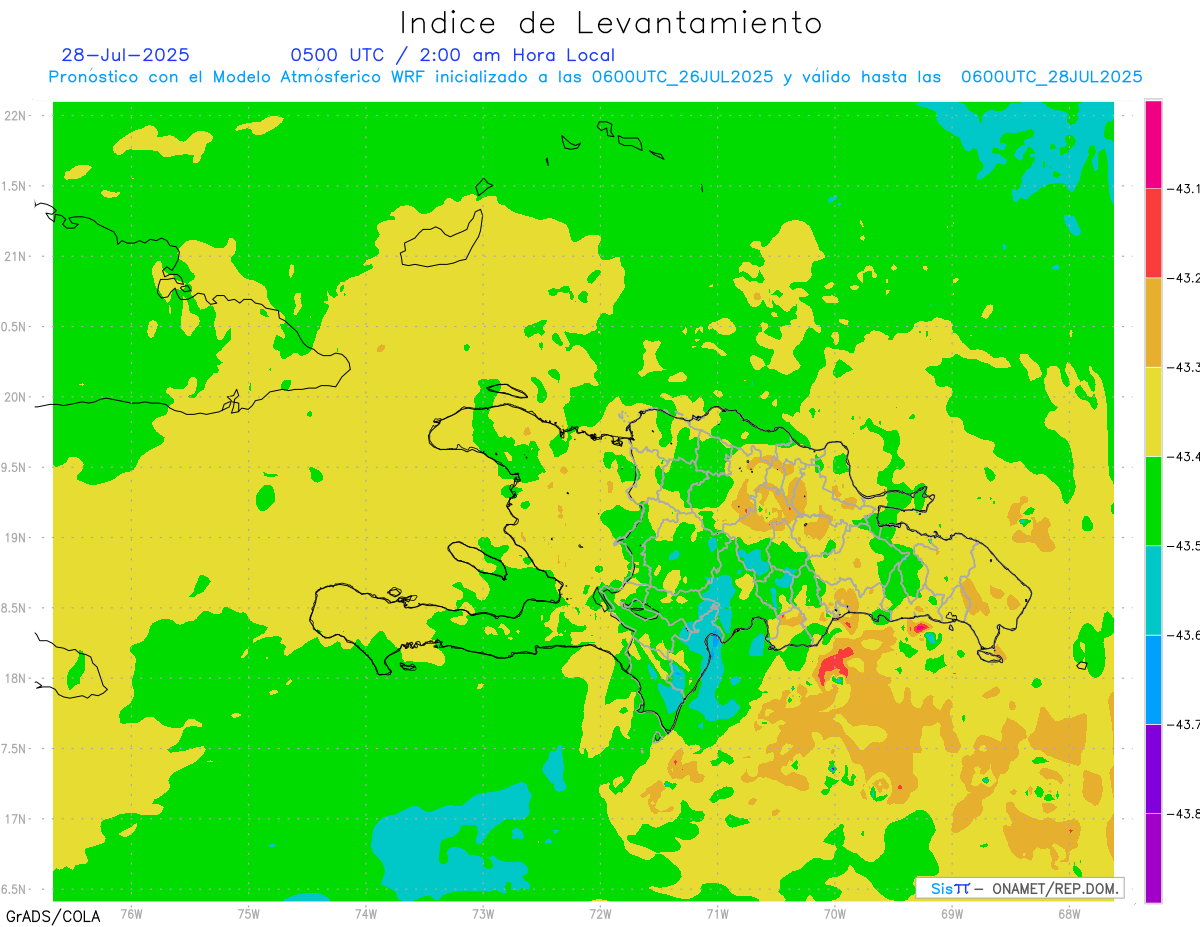Click legend value '-43.7'
This screenshot has width=1200, height=927.
pos(1185,724)
